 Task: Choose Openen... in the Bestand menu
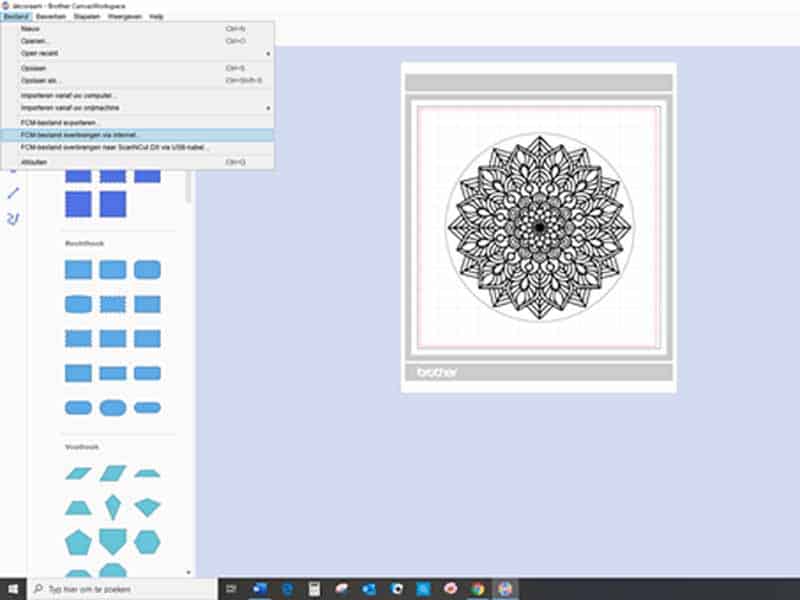click(x=137, y=41)
